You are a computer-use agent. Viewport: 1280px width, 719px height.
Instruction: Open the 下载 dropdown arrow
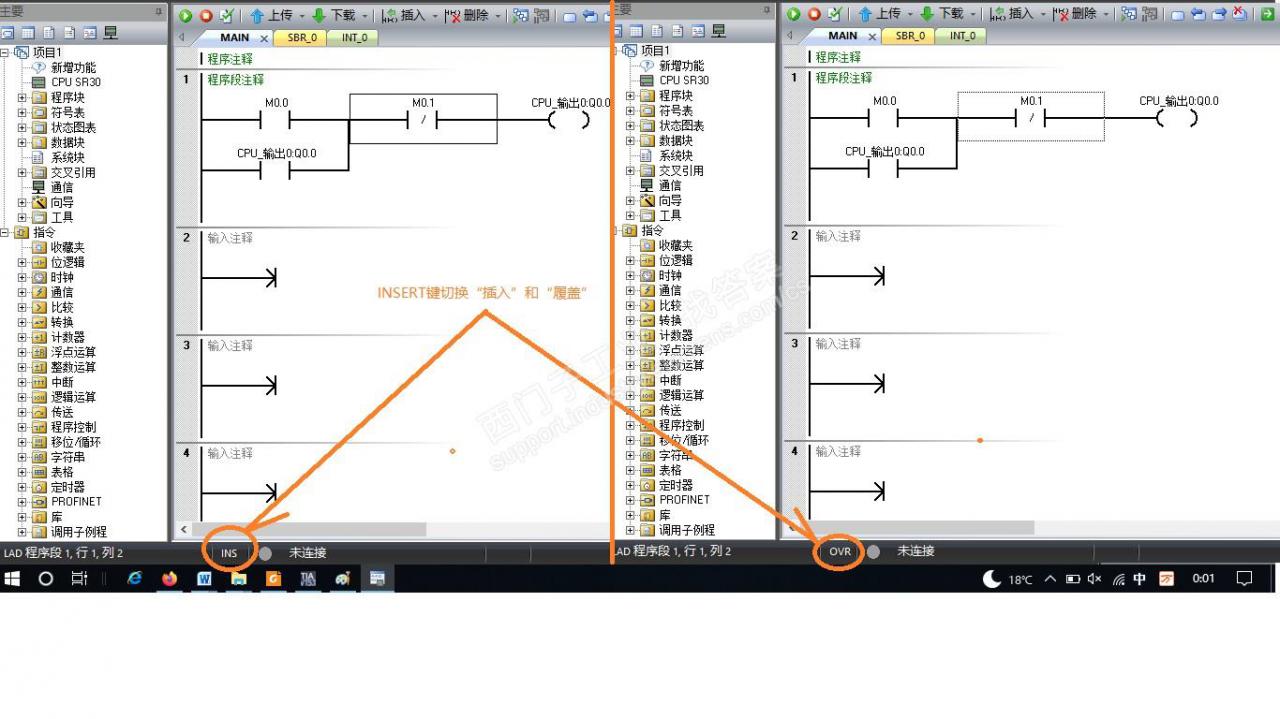point(364,14)
